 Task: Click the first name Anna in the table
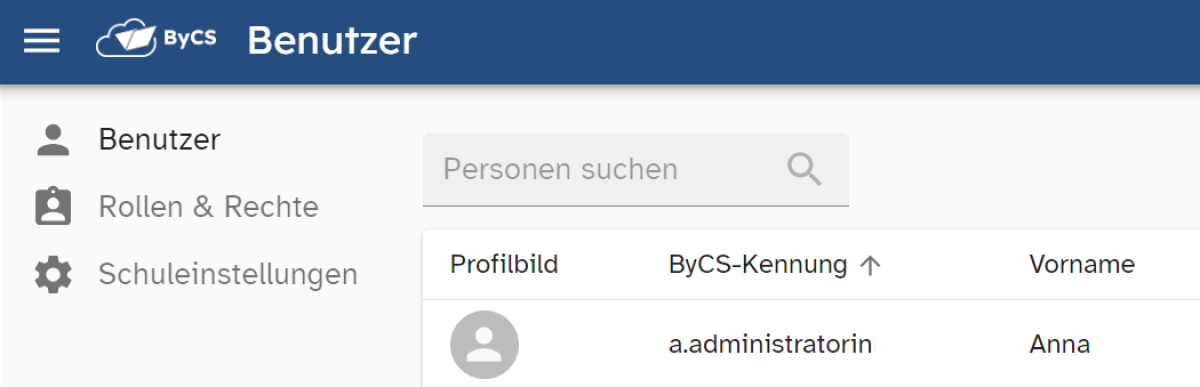[x=1059, y=345]
